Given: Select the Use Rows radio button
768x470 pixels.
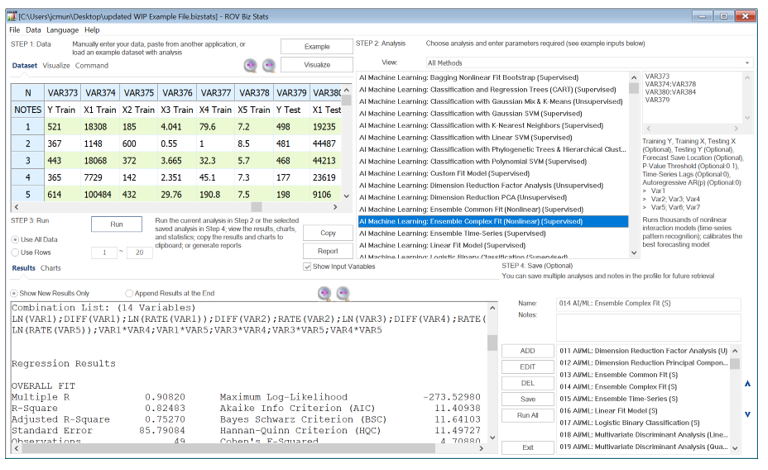Looking at the screenshot, I should click(x=15, y=252).
